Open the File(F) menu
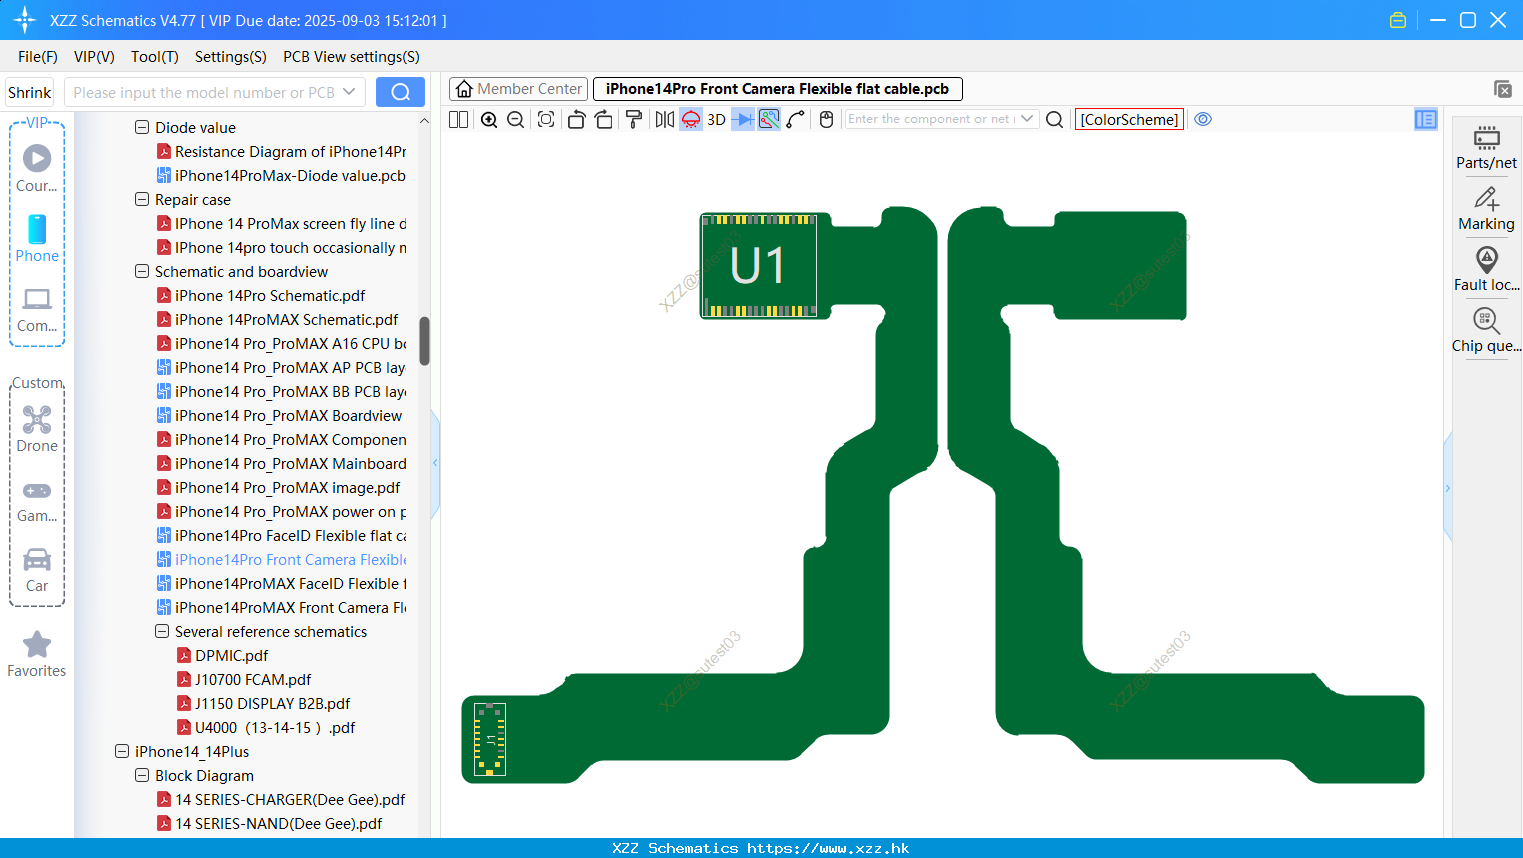The height and width of the screenshot is (858, 1523). coord(38,57)
